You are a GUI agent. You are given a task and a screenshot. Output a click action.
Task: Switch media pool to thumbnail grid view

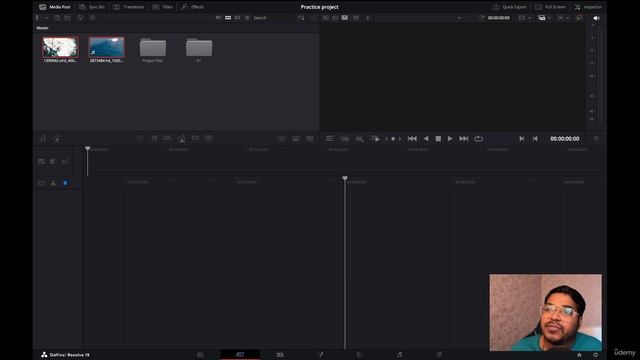click(x=228, y=18)
